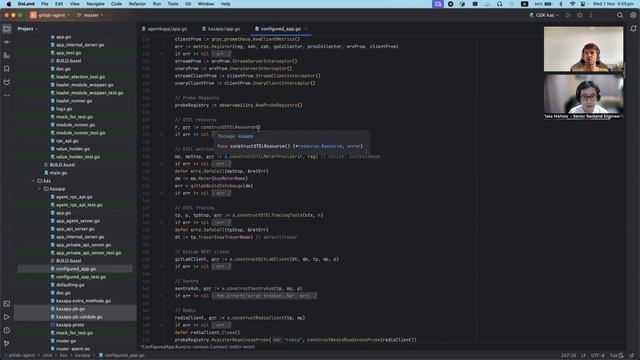Click cursor position indicator in status bar
The height and width of the screenshot is (360, 640).
(x=568, y=355)
